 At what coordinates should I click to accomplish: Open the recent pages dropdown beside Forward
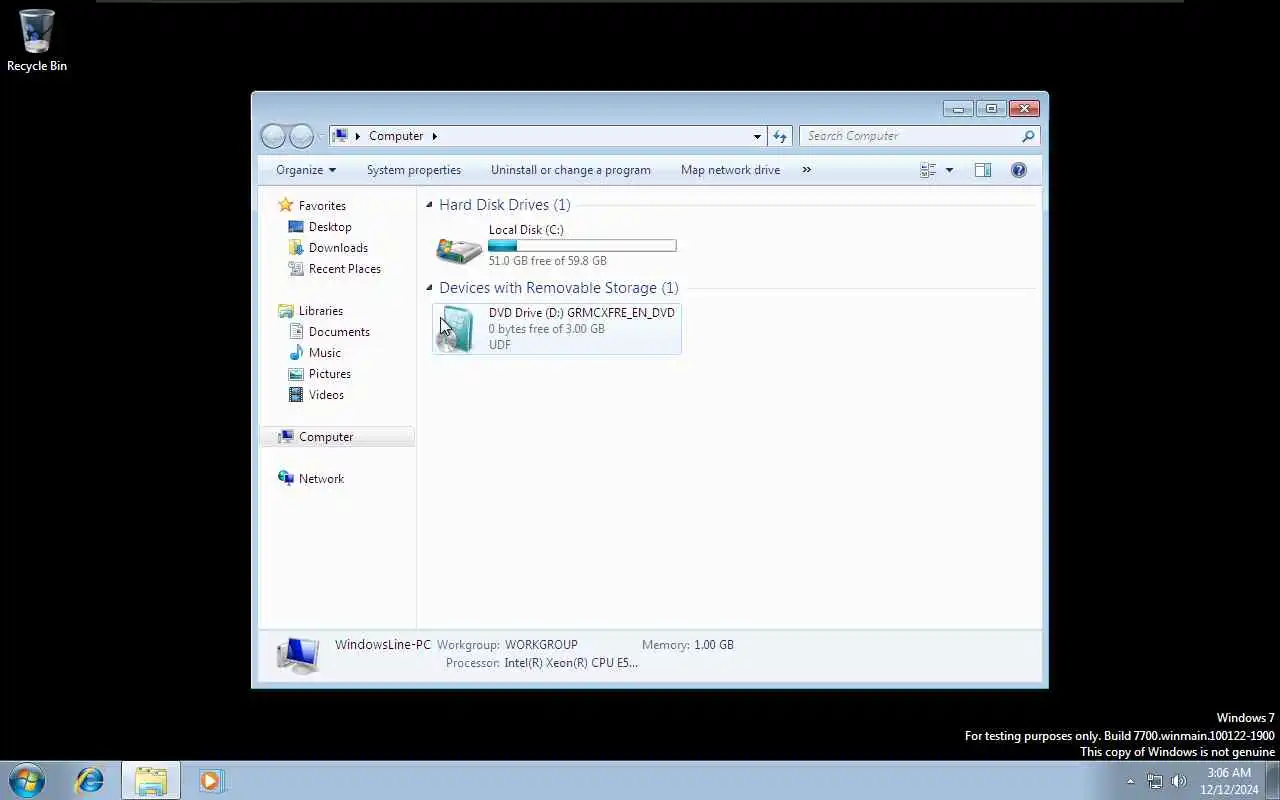point(321,136)
